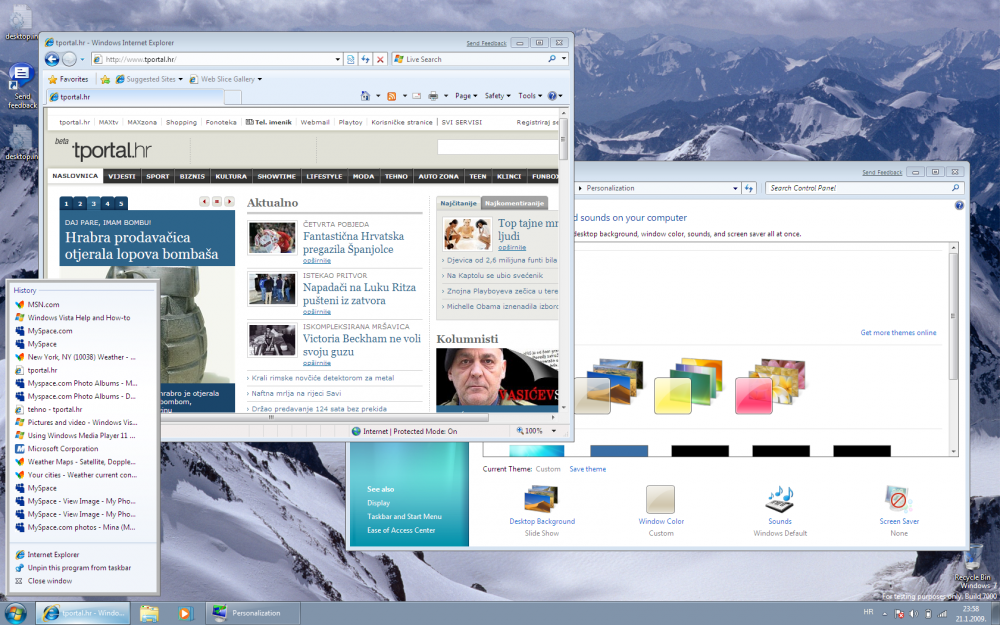Click 'Get more themes online' link
The image size is (1000, 625).
click(x=898, y=332)
